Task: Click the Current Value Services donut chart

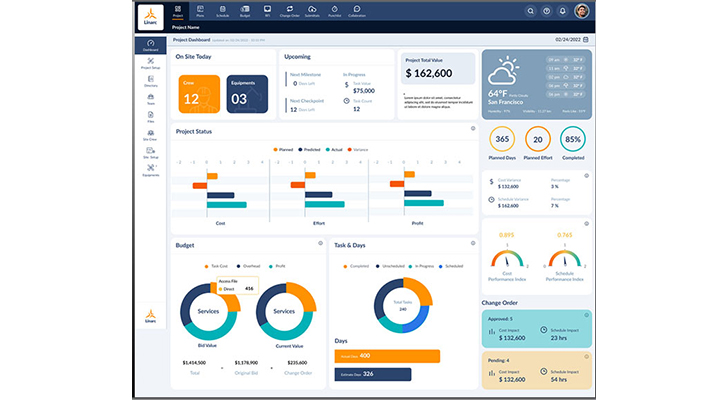Action: (286, 311)
